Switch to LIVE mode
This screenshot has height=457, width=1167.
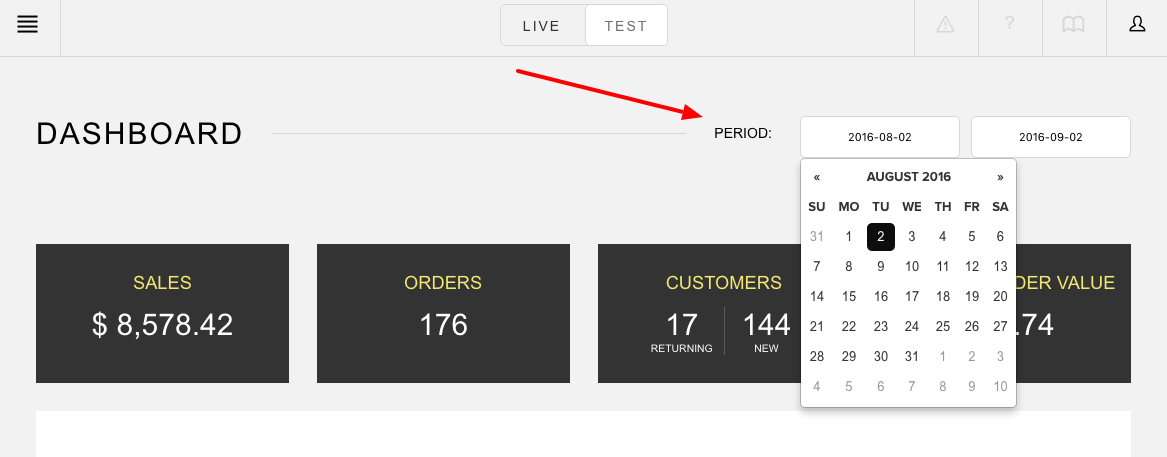[542, 26]
